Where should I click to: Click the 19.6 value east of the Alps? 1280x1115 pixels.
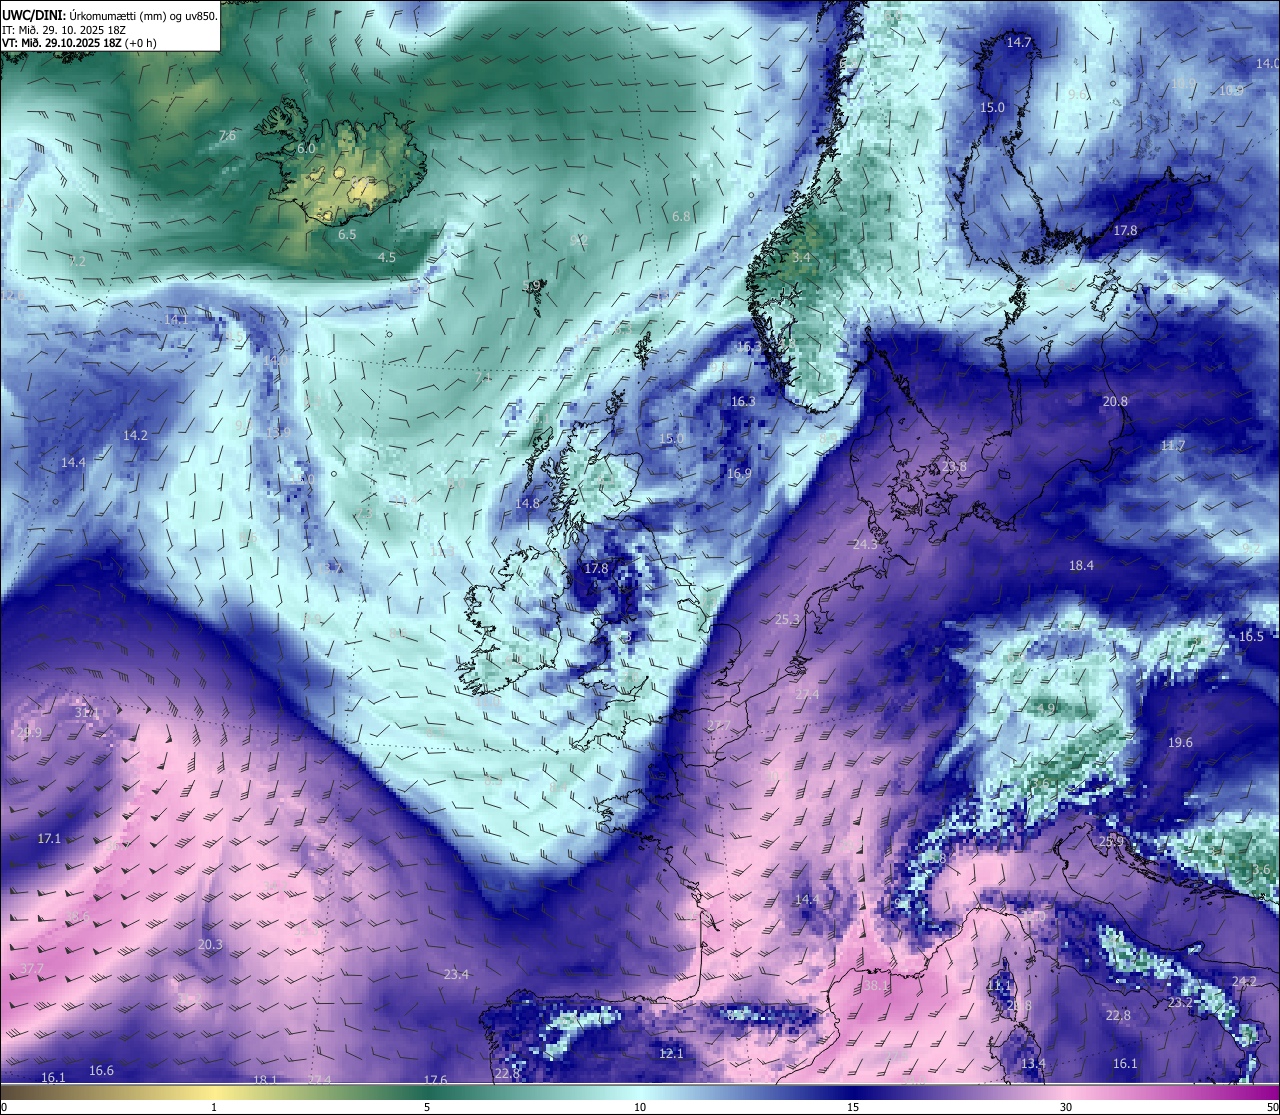pyautogui.click(x=1180, y=742)
